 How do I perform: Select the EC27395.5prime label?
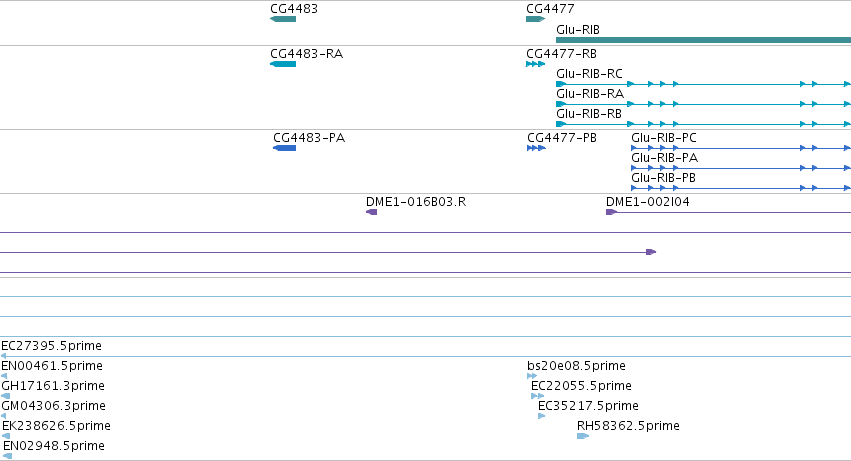coord(52,346)
